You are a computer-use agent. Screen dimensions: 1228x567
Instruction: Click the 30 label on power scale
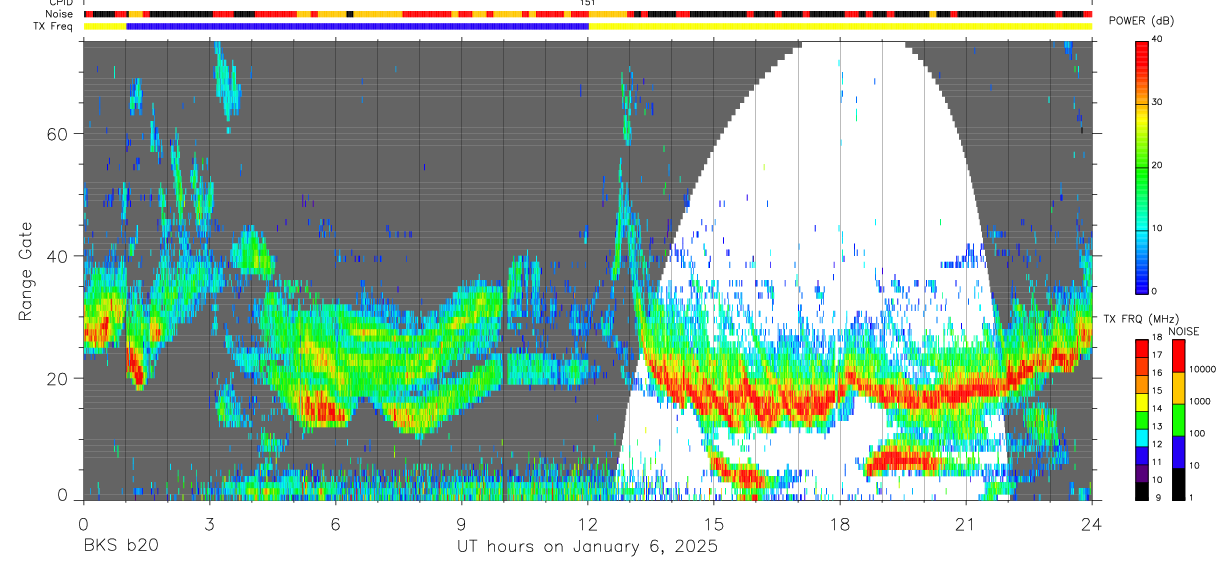pos(1155,103)
